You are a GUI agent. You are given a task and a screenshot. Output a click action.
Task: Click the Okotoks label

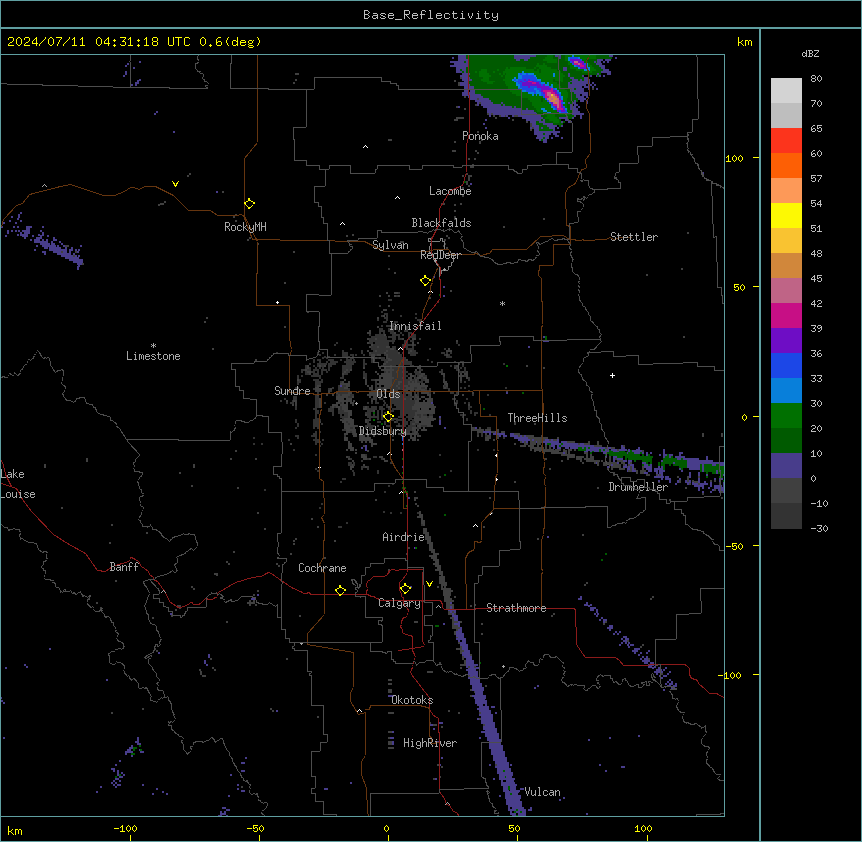coord(412,700)
